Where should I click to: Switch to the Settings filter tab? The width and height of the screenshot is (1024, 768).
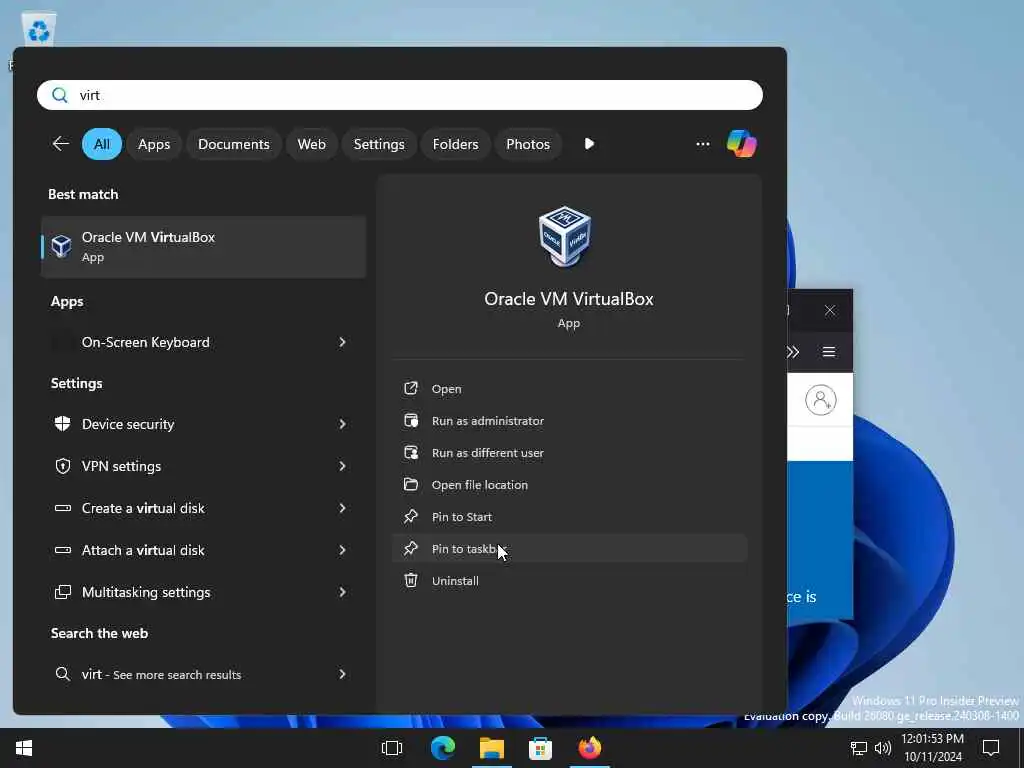[379, 144]
